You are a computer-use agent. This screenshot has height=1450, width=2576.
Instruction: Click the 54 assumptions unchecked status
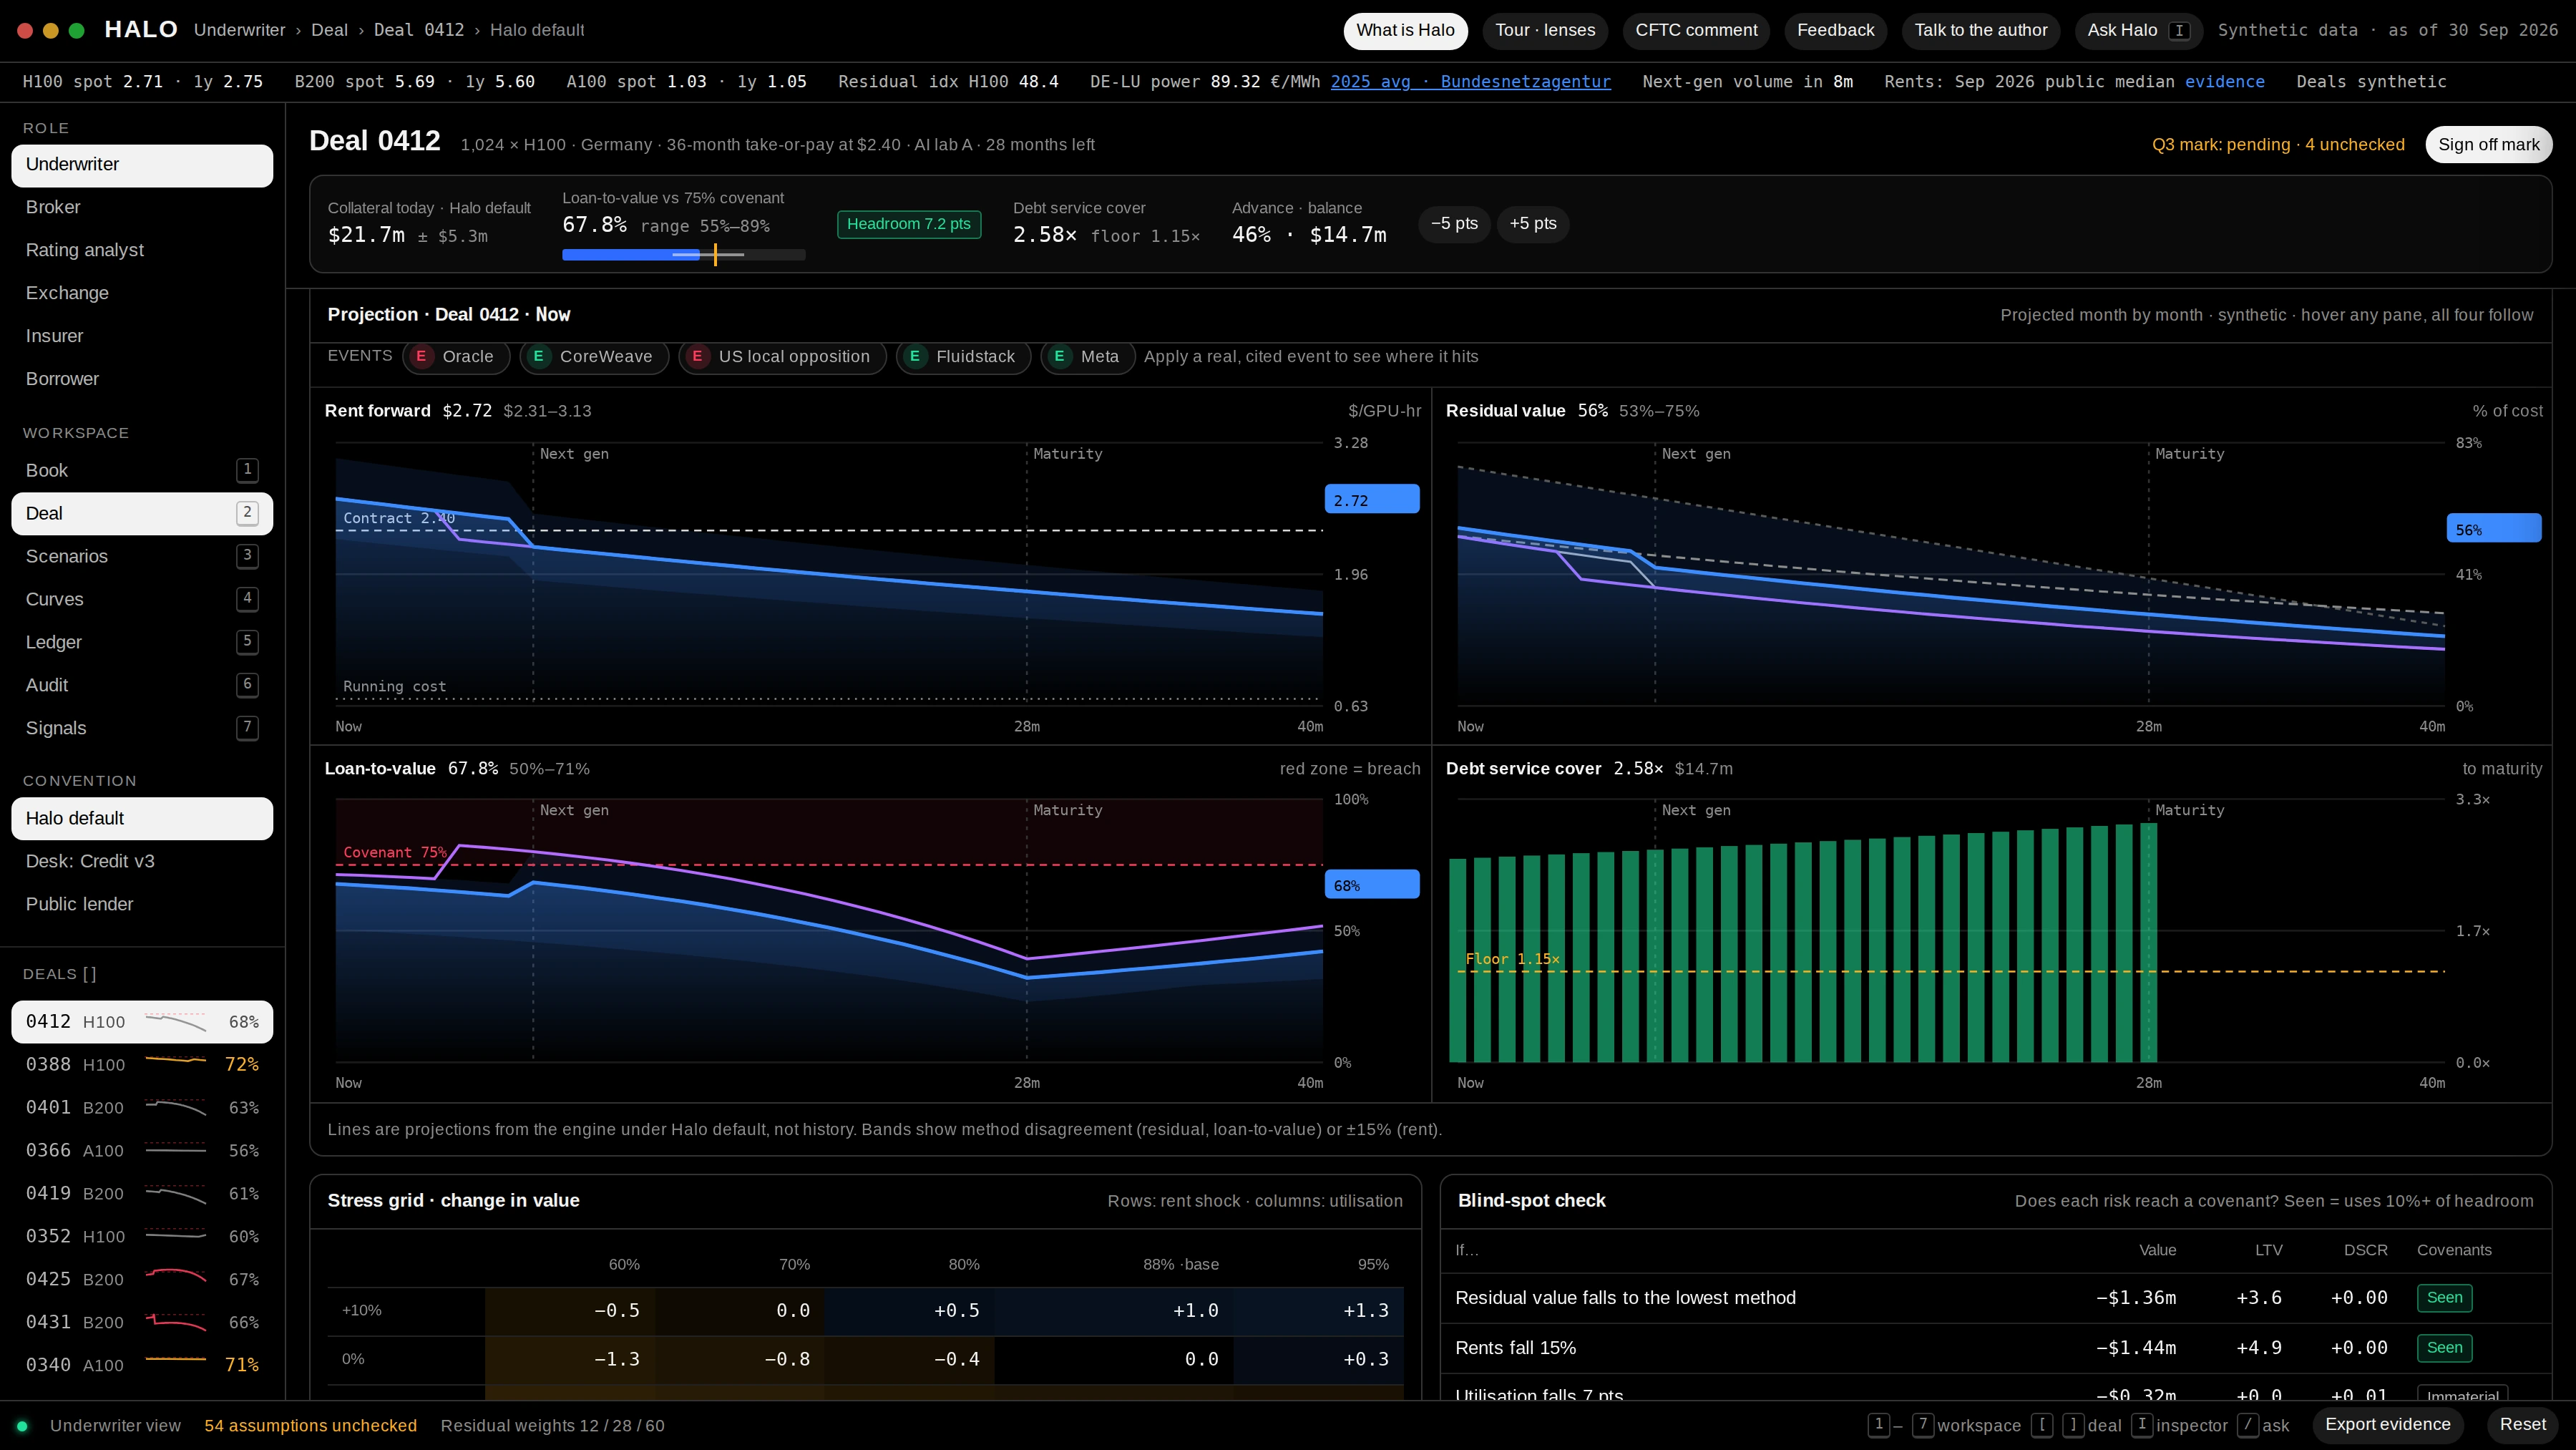(310, 1426)
